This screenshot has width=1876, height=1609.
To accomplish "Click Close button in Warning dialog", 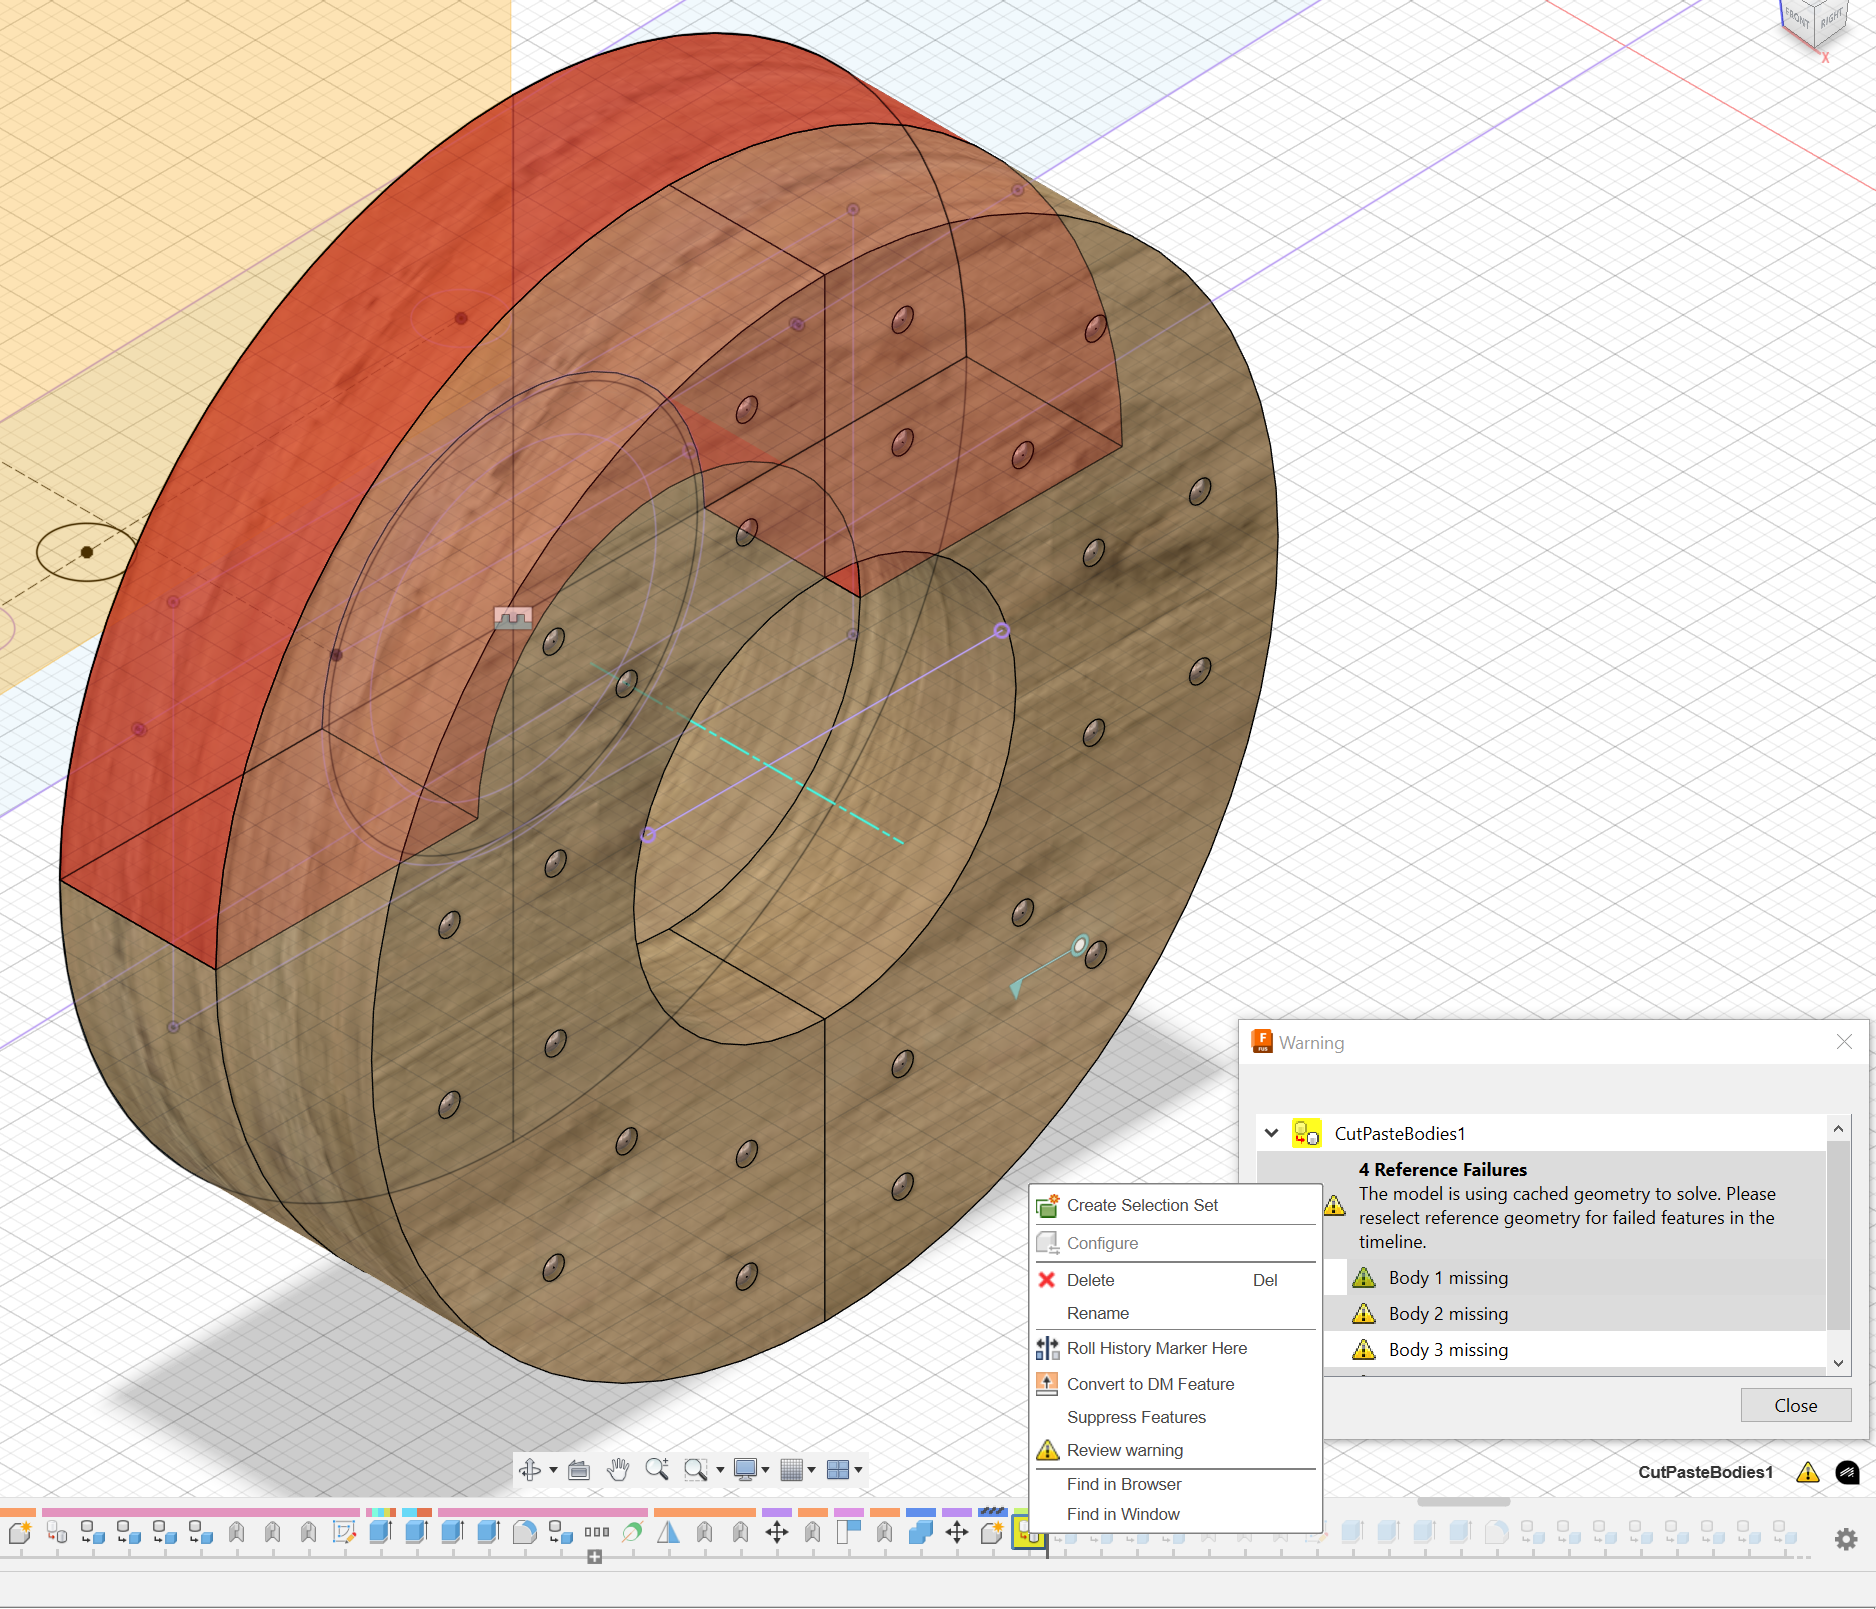I will [x=1795, y=1405].
